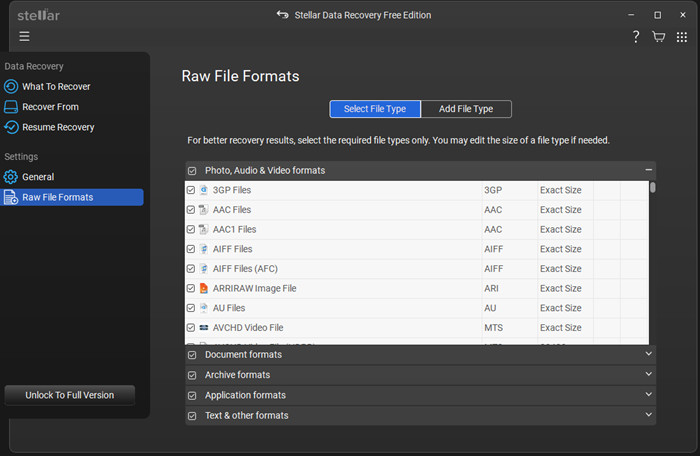Click the ARI extension cell
Image resolution: width=700 pixels, height=456 pixels.
pos(509,288)
